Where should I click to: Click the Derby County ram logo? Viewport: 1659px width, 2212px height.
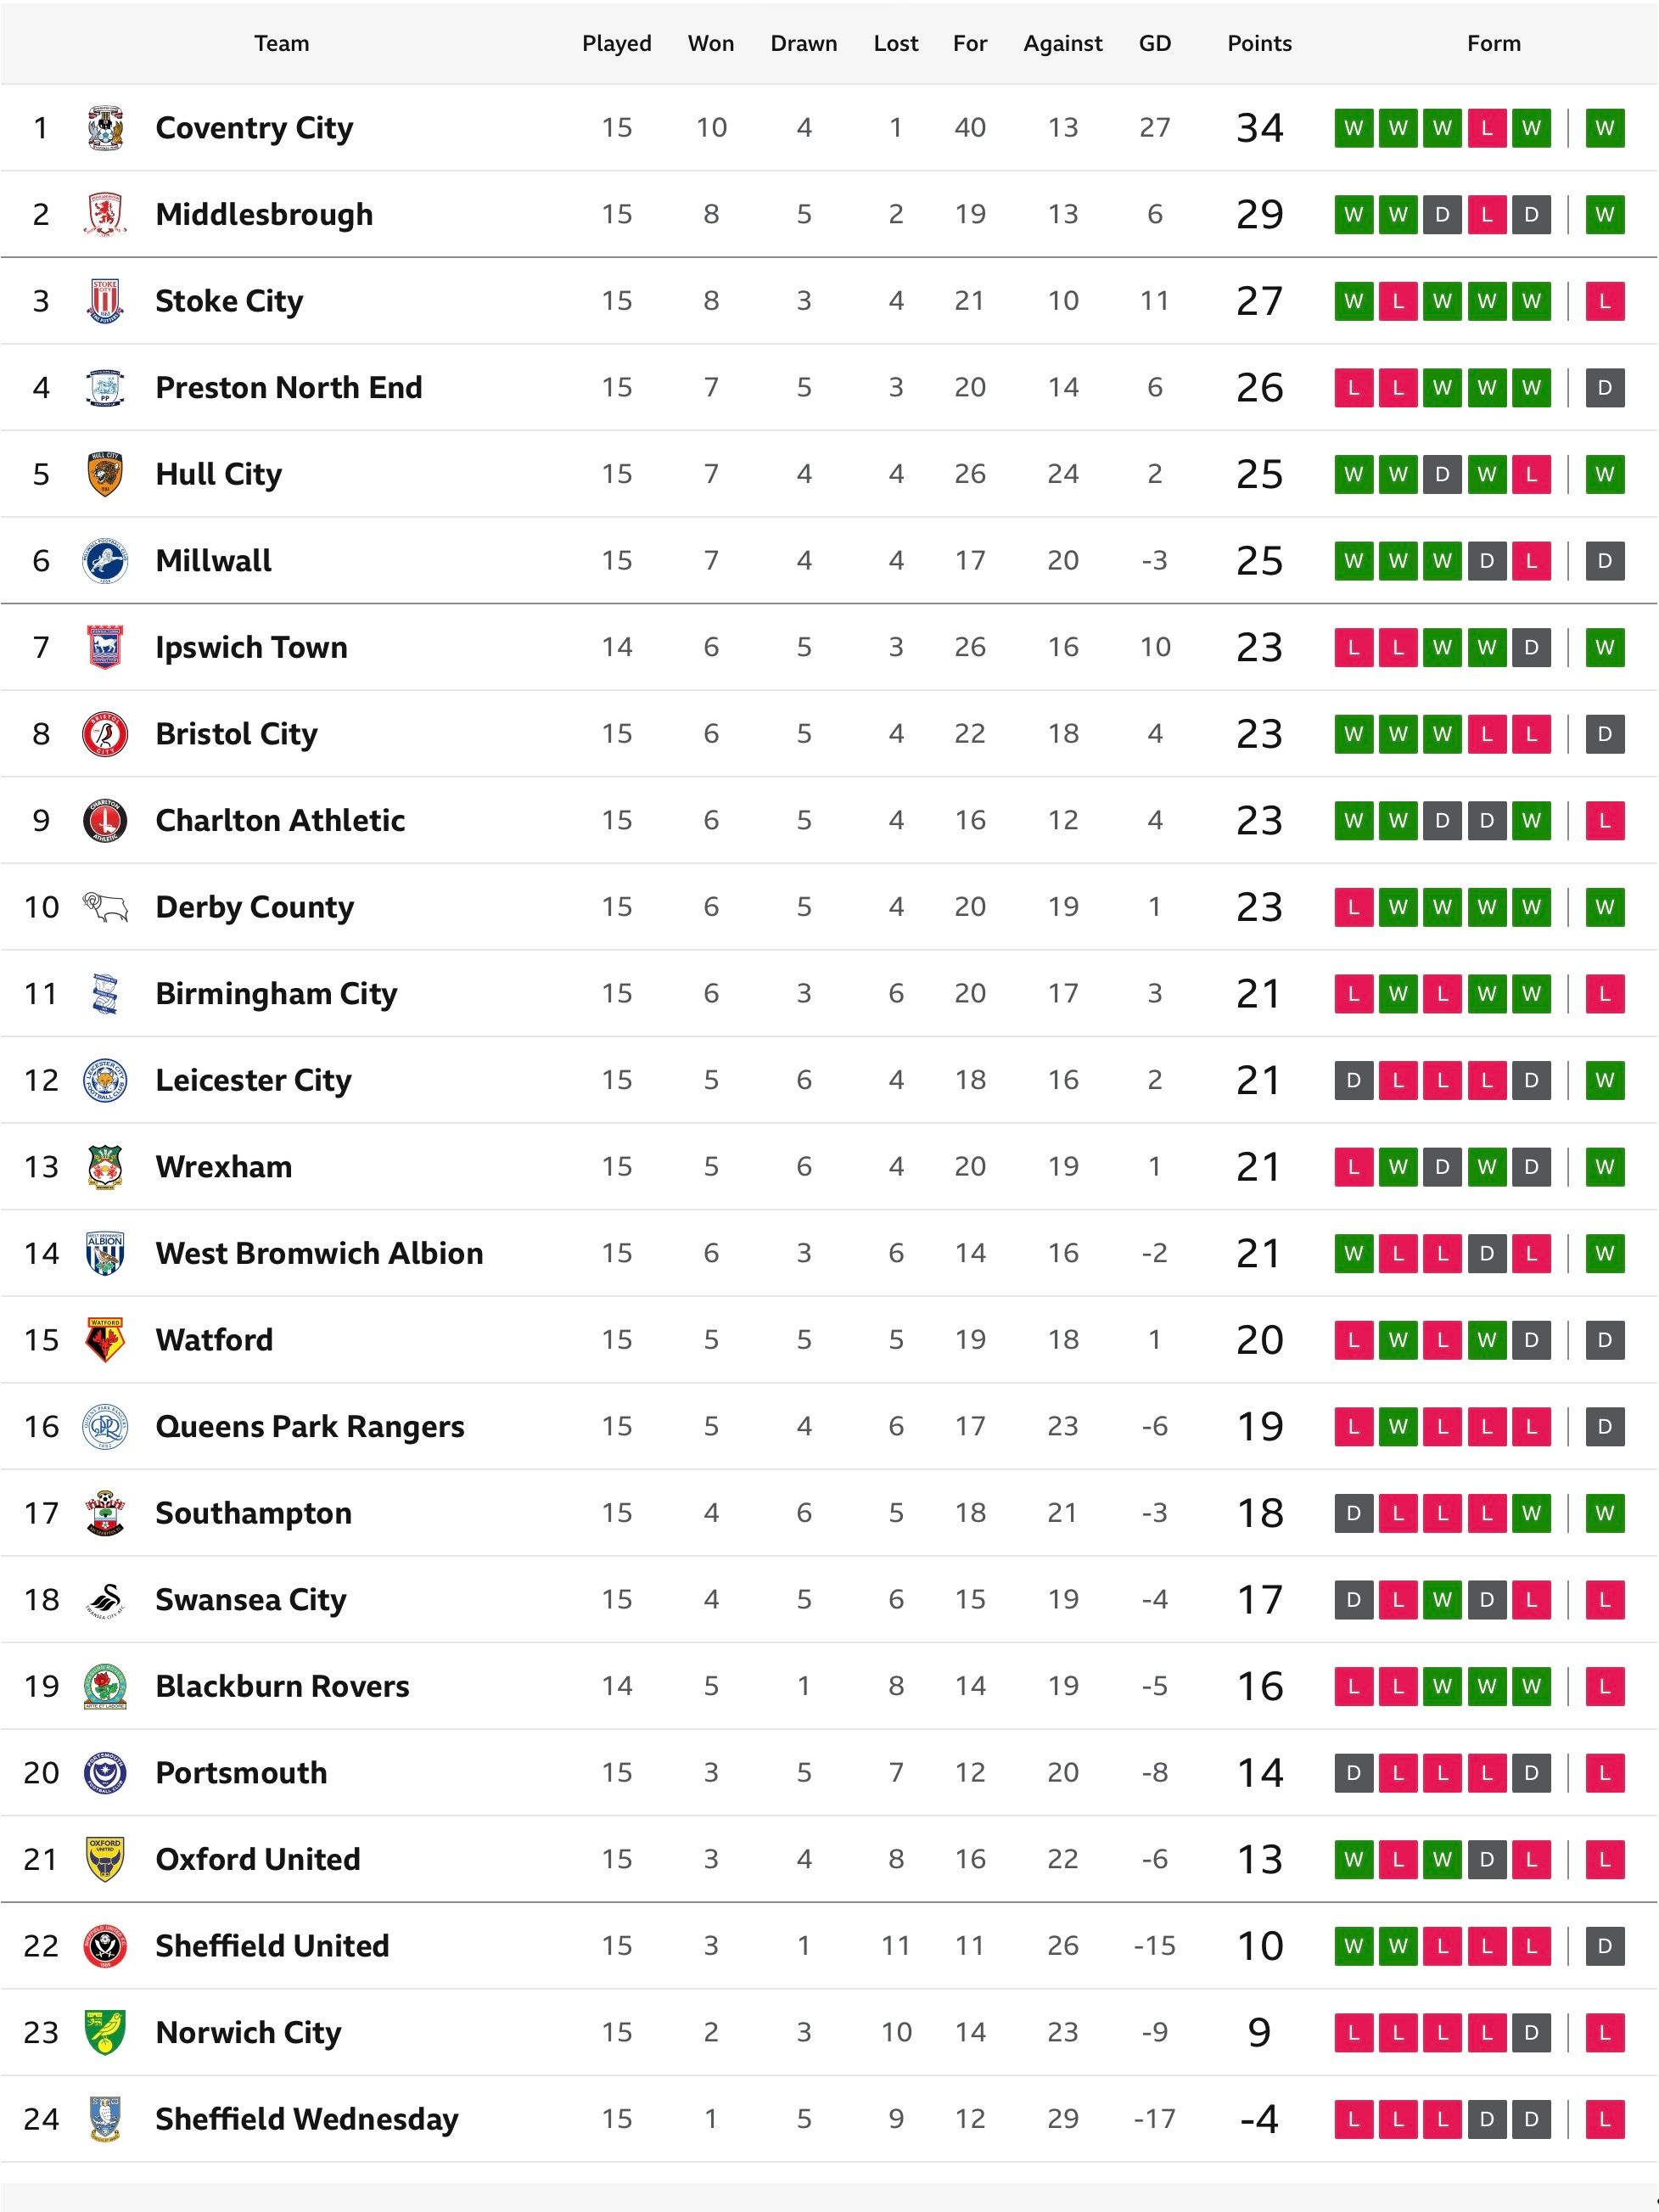[105, 907]
